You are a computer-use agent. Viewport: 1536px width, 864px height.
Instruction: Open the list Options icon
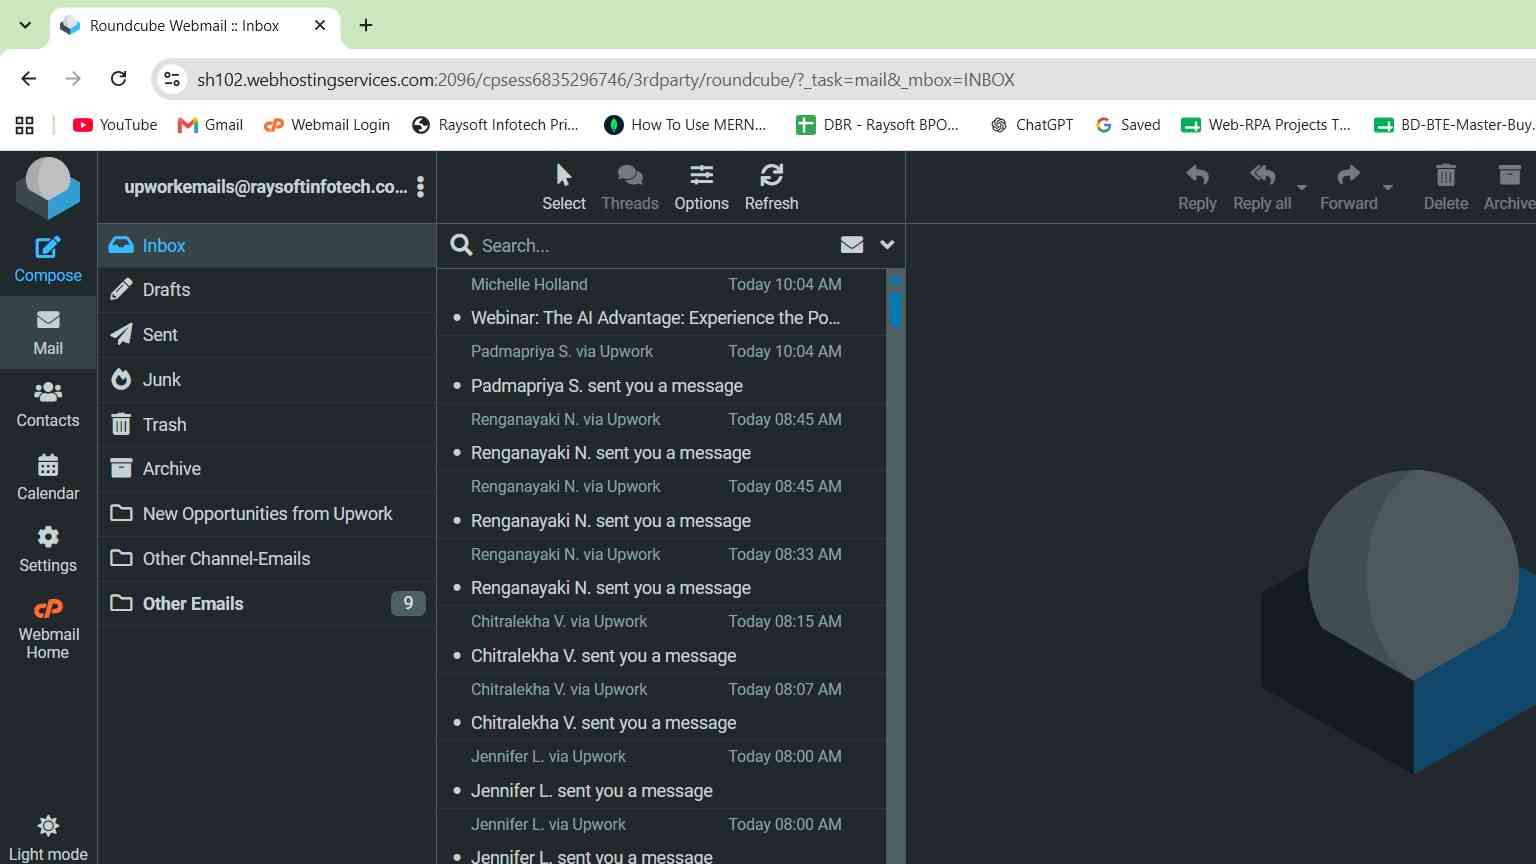coord(701,187)
